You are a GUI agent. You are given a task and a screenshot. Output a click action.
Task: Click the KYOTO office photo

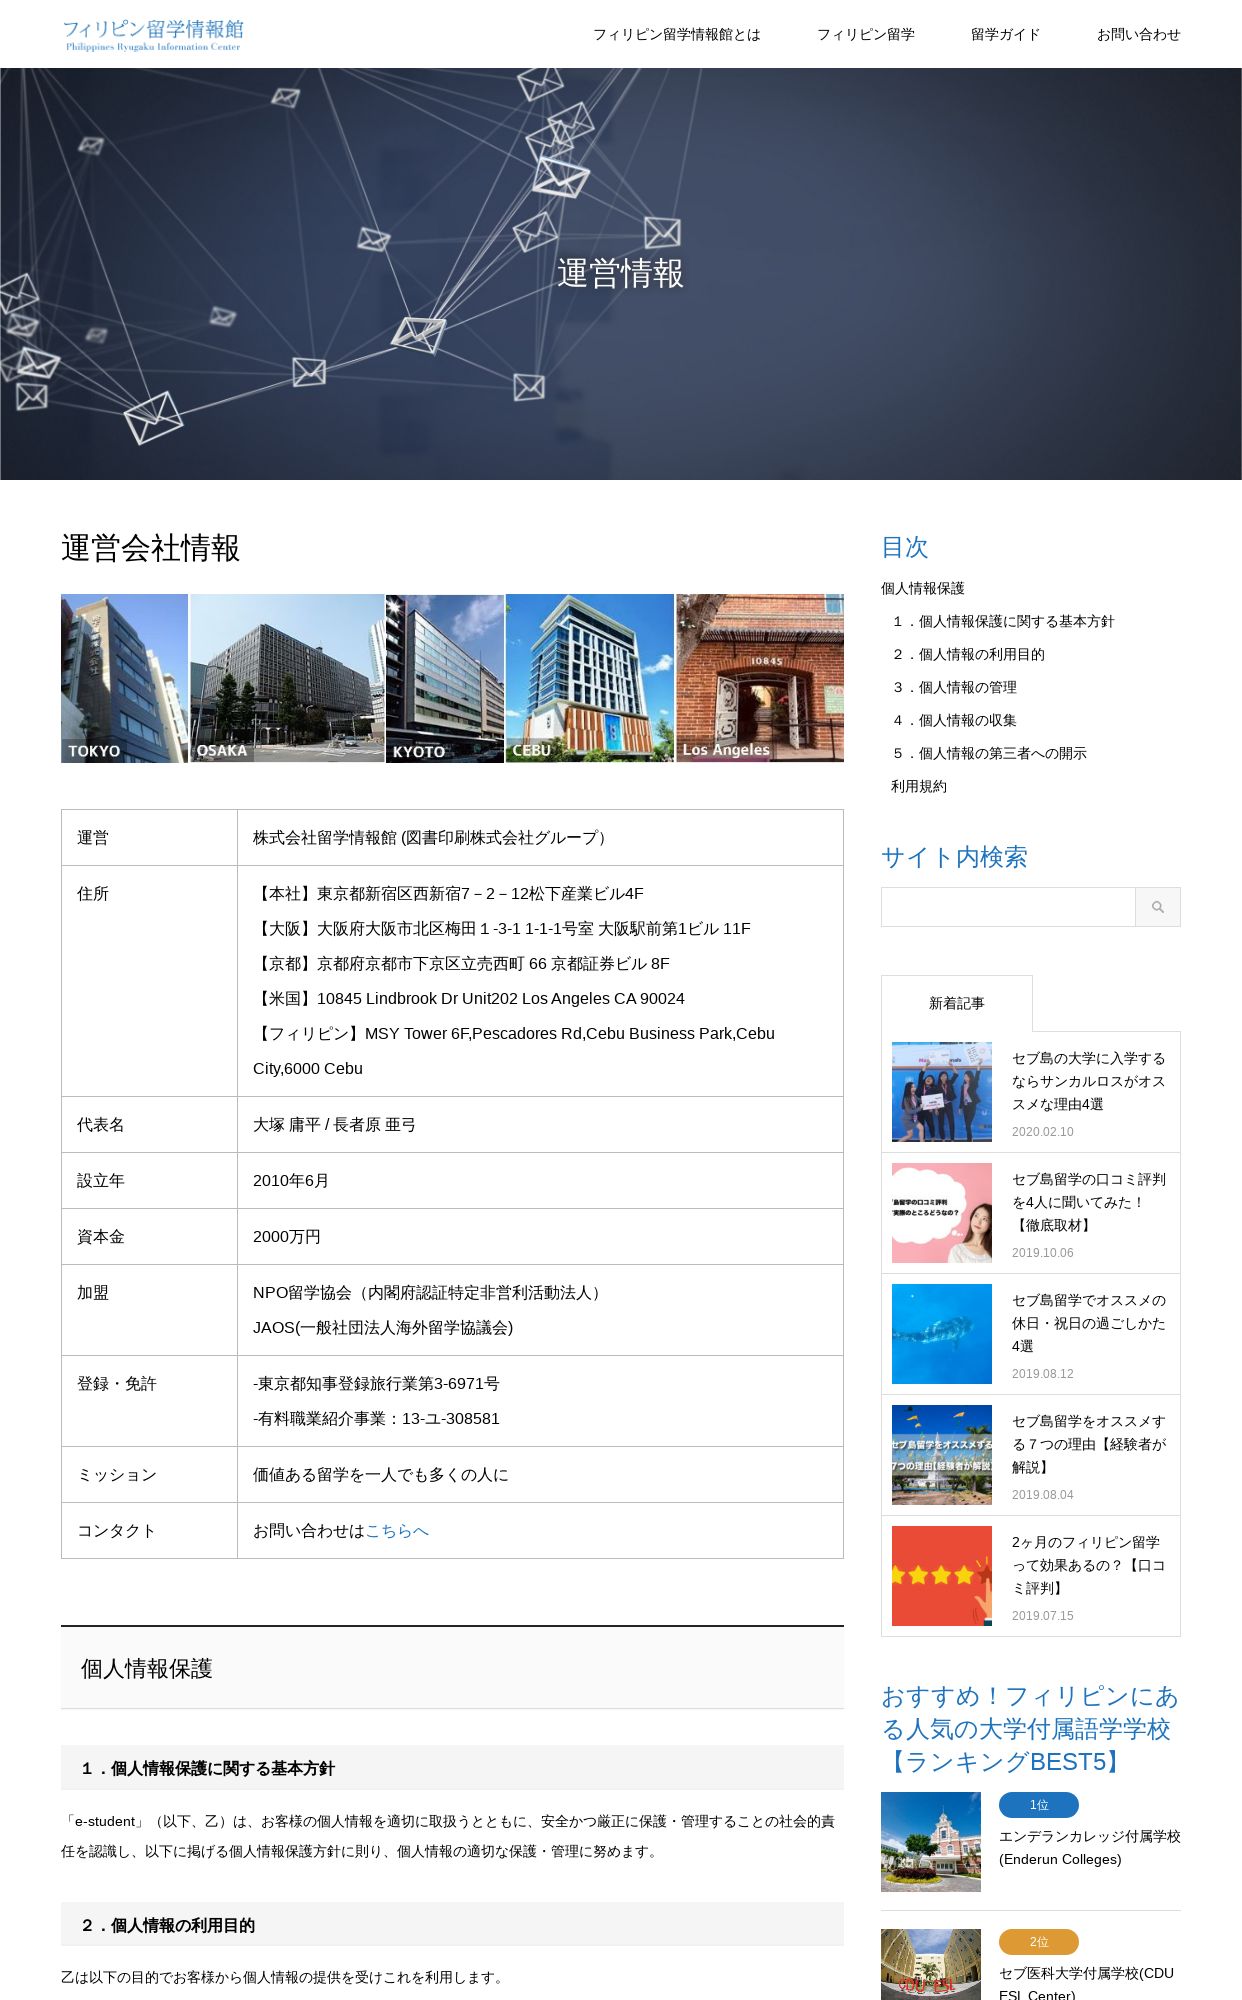pos(445,678)
